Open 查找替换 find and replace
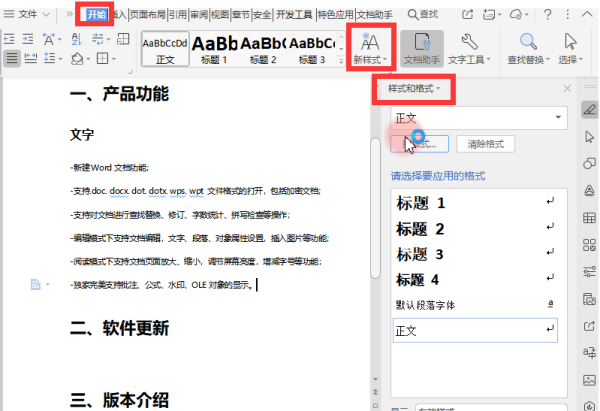600x411 pixels. 528,48
